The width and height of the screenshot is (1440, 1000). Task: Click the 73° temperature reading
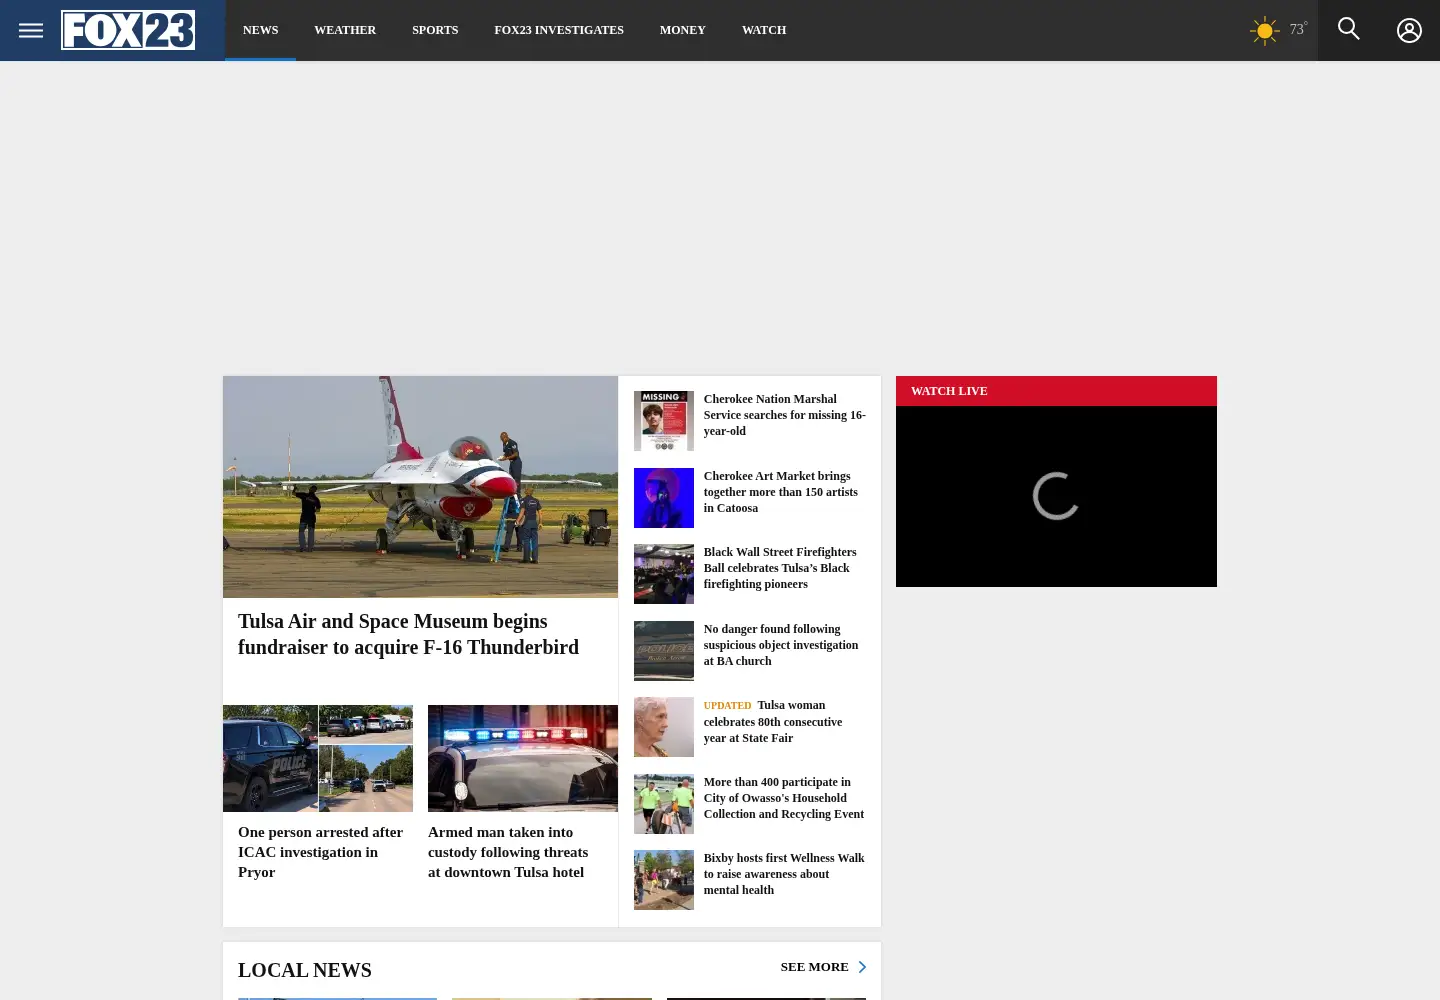1298,29
